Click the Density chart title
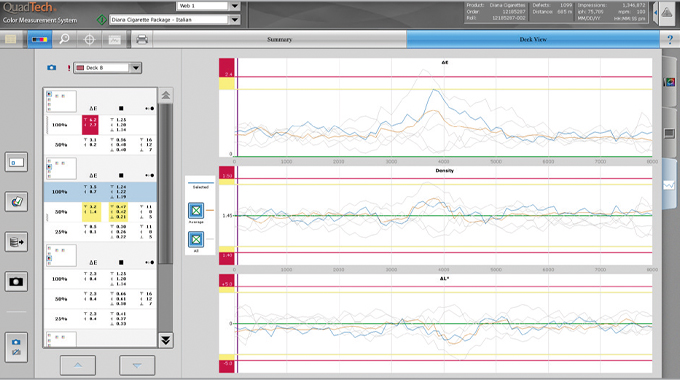 point(445,170)
